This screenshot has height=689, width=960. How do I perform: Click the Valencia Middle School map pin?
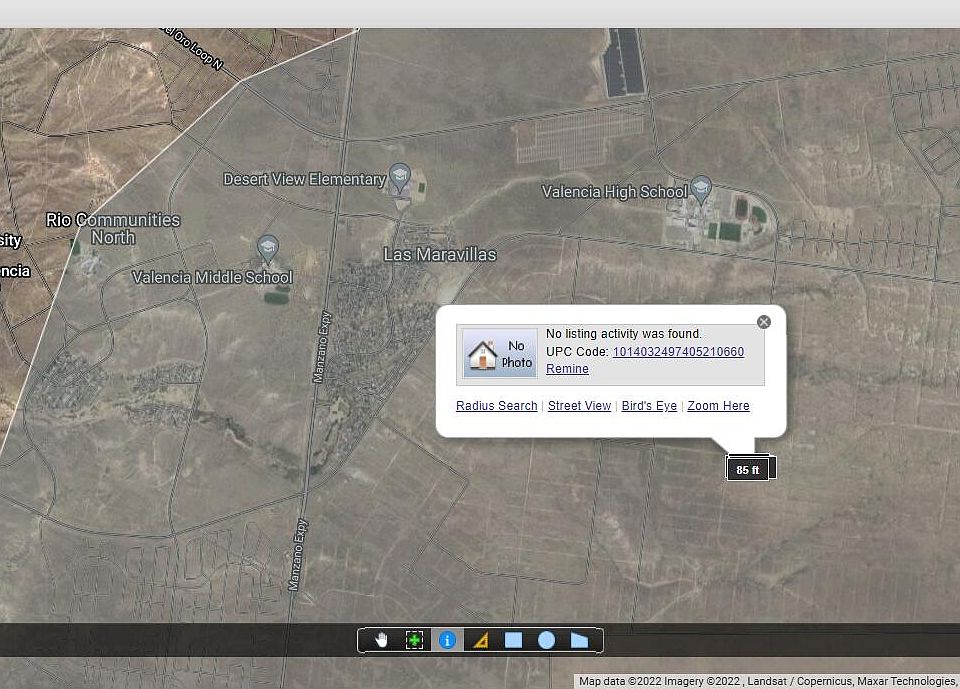point(268,249)
